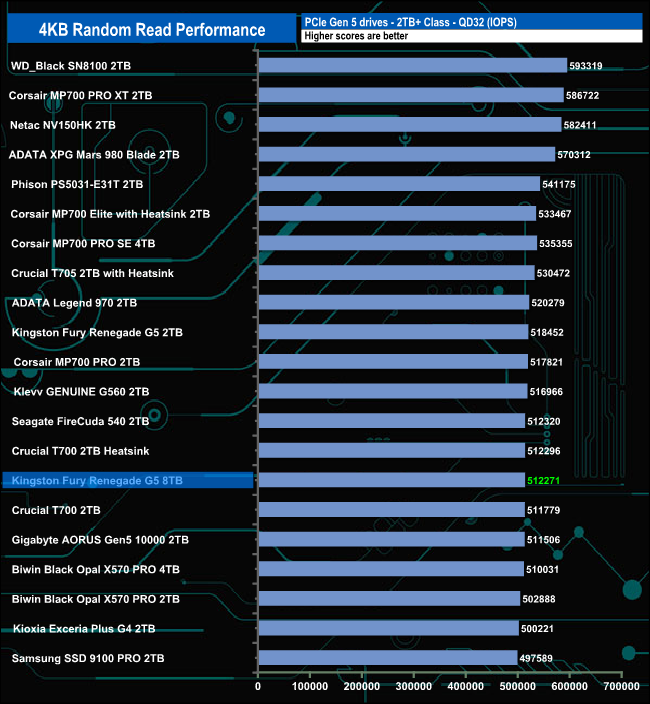The height and width of the screenshot is (704, 650).
Task: Select 'Gigabyte AORUS Gen5 10000 2TB' label
Action: (x=100, y=540)
